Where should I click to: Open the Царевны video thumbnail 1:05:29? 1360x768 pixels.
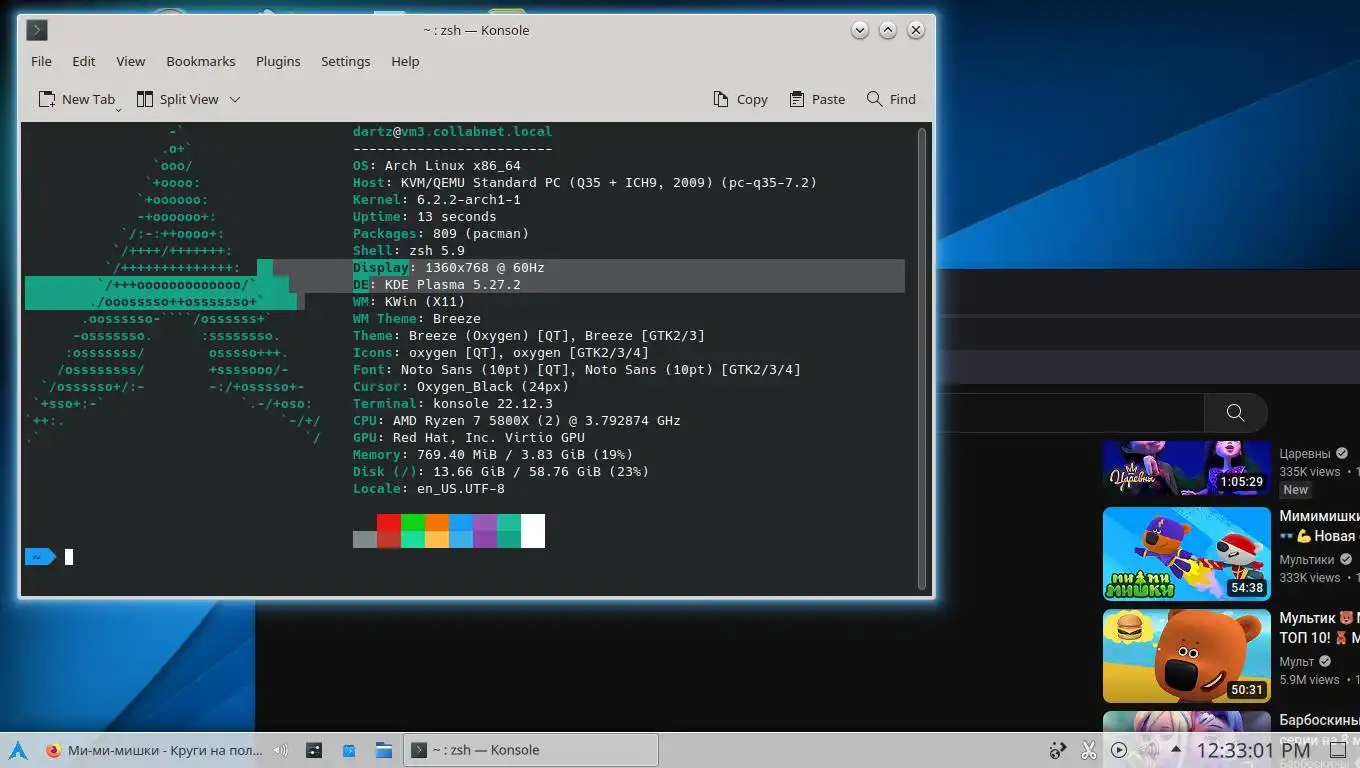[x=1187, y=468]
